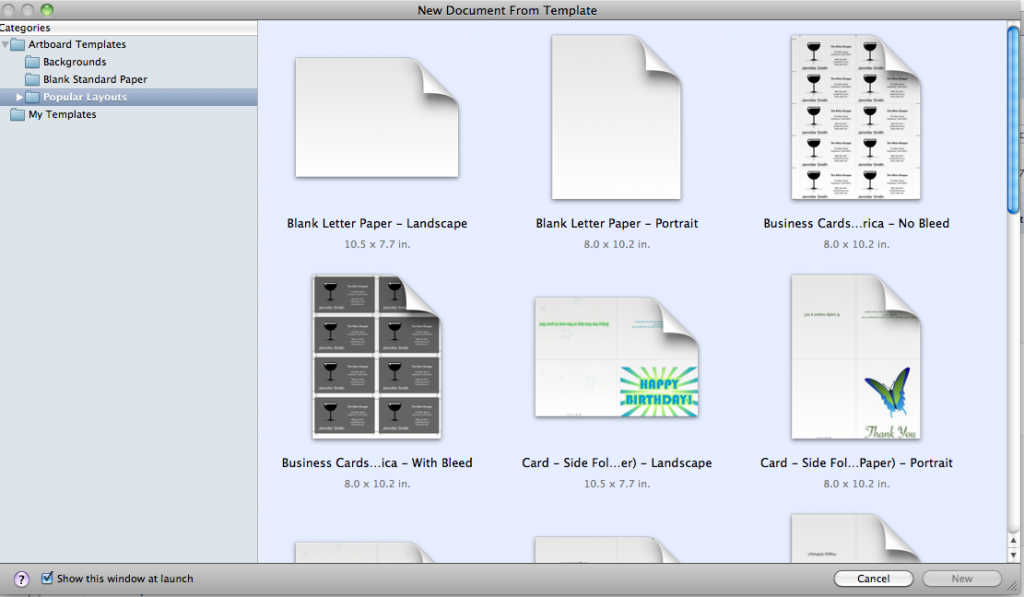The image size is (1024, 597).
Task: Click the Backgrounds folder icon
Action: coord(33,62)
